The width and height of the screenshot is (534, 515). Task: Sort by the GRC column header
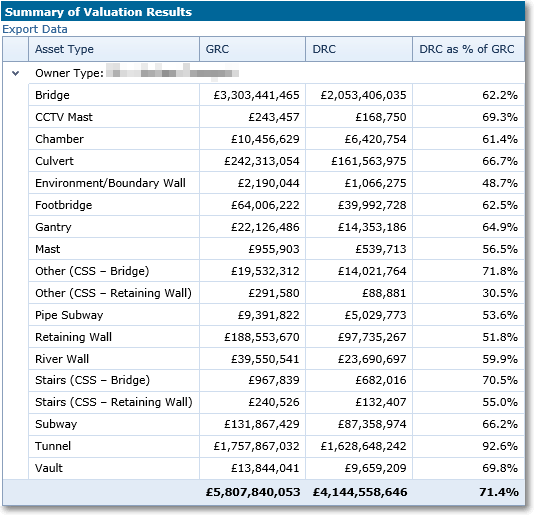[252, 49]
